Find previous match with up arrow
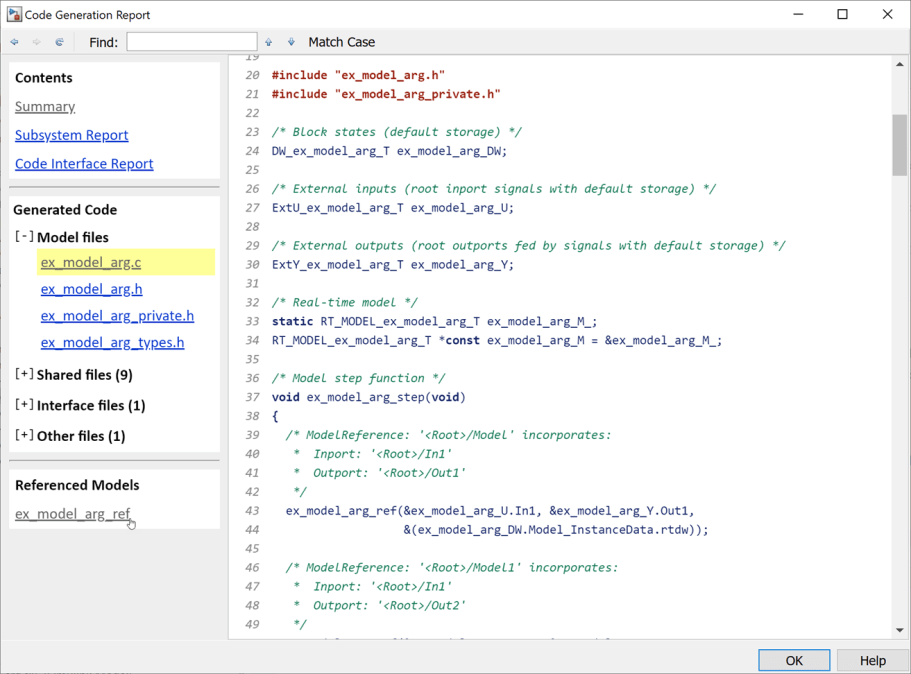Screen dimensions: 911x674 (269, 42)
